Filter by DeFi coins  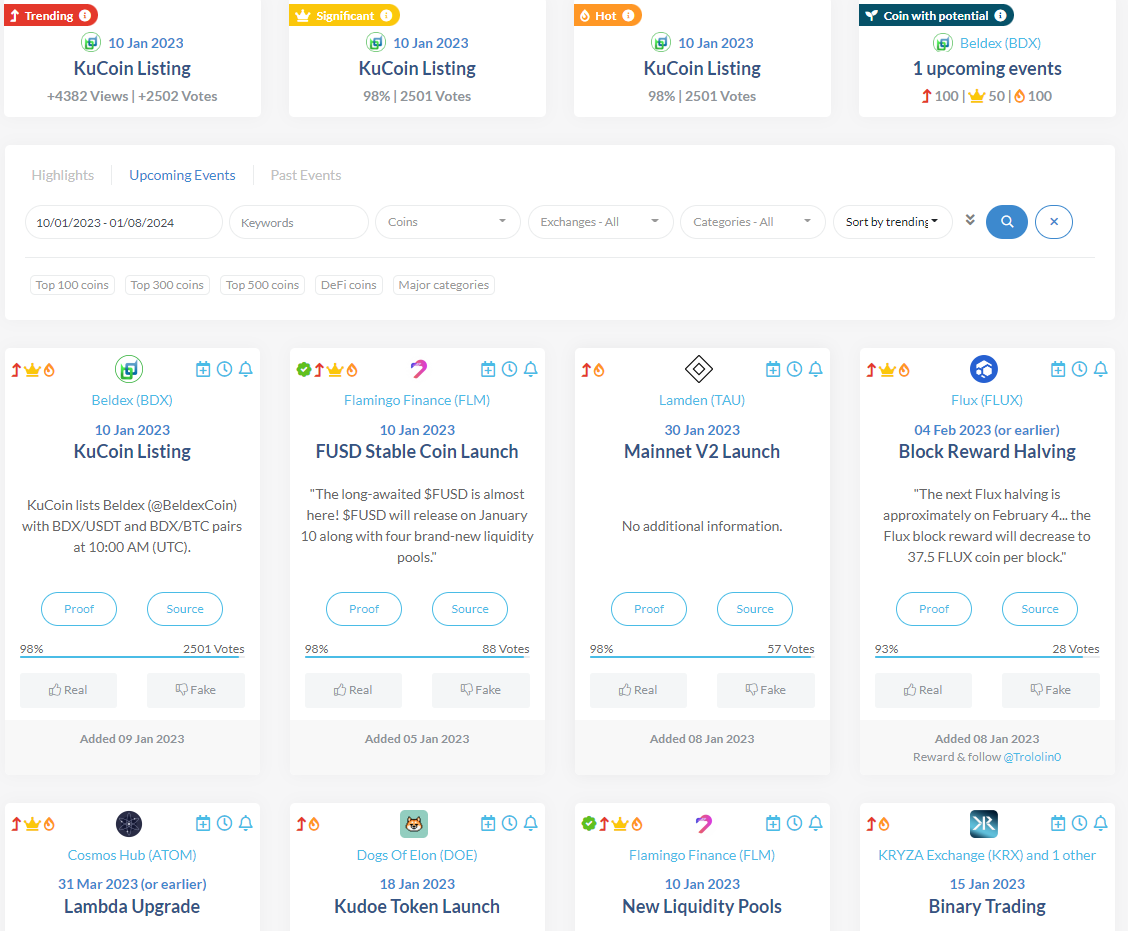click(x=348, y=285)
